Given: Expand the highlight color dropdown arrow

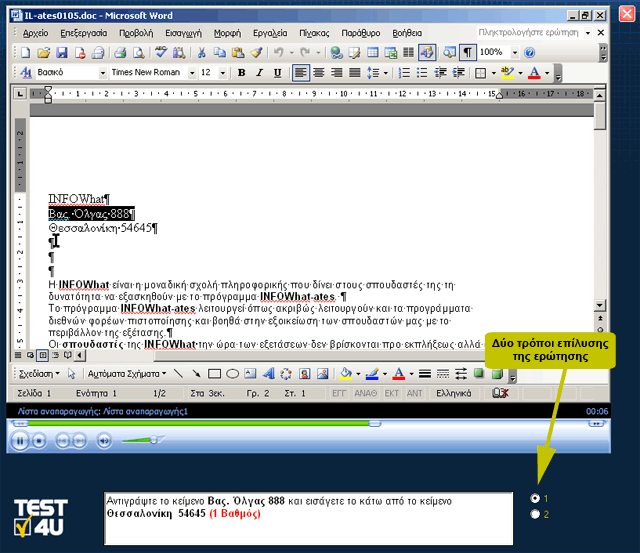Looking at the screenshot, I should 520,73.
